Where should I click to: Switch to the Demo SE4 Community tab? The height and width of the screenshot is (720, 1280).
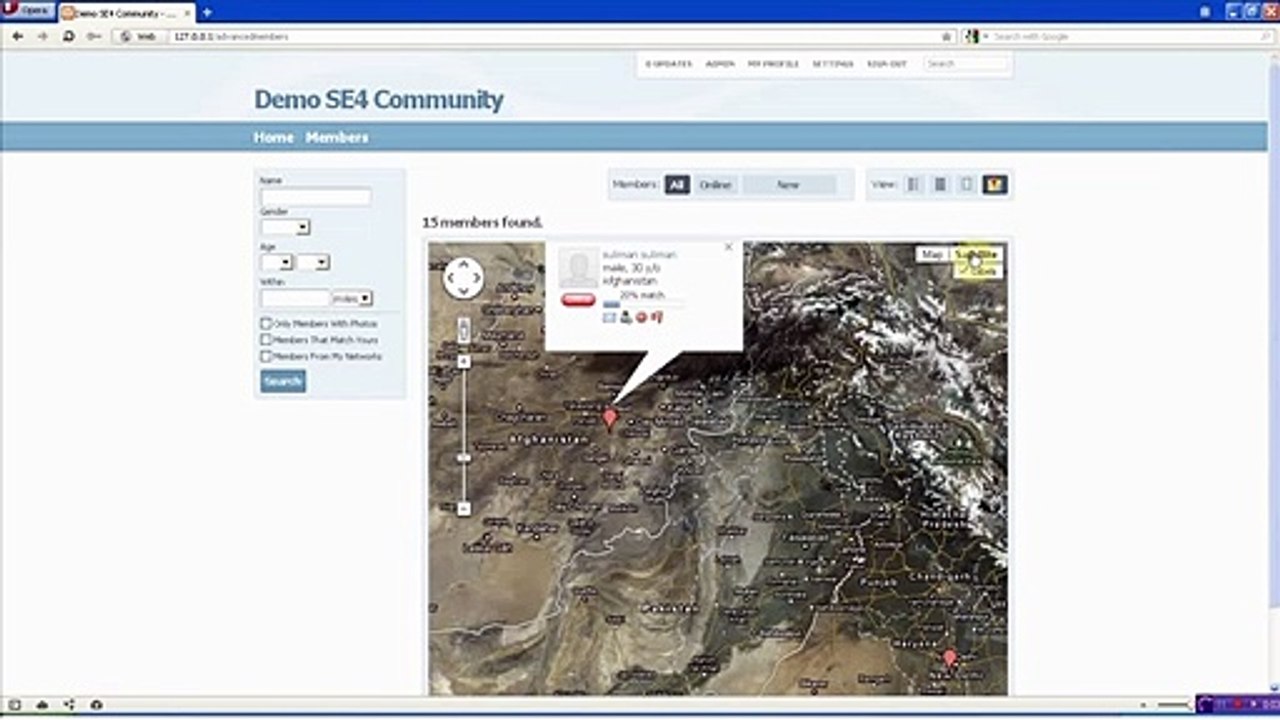125,13
